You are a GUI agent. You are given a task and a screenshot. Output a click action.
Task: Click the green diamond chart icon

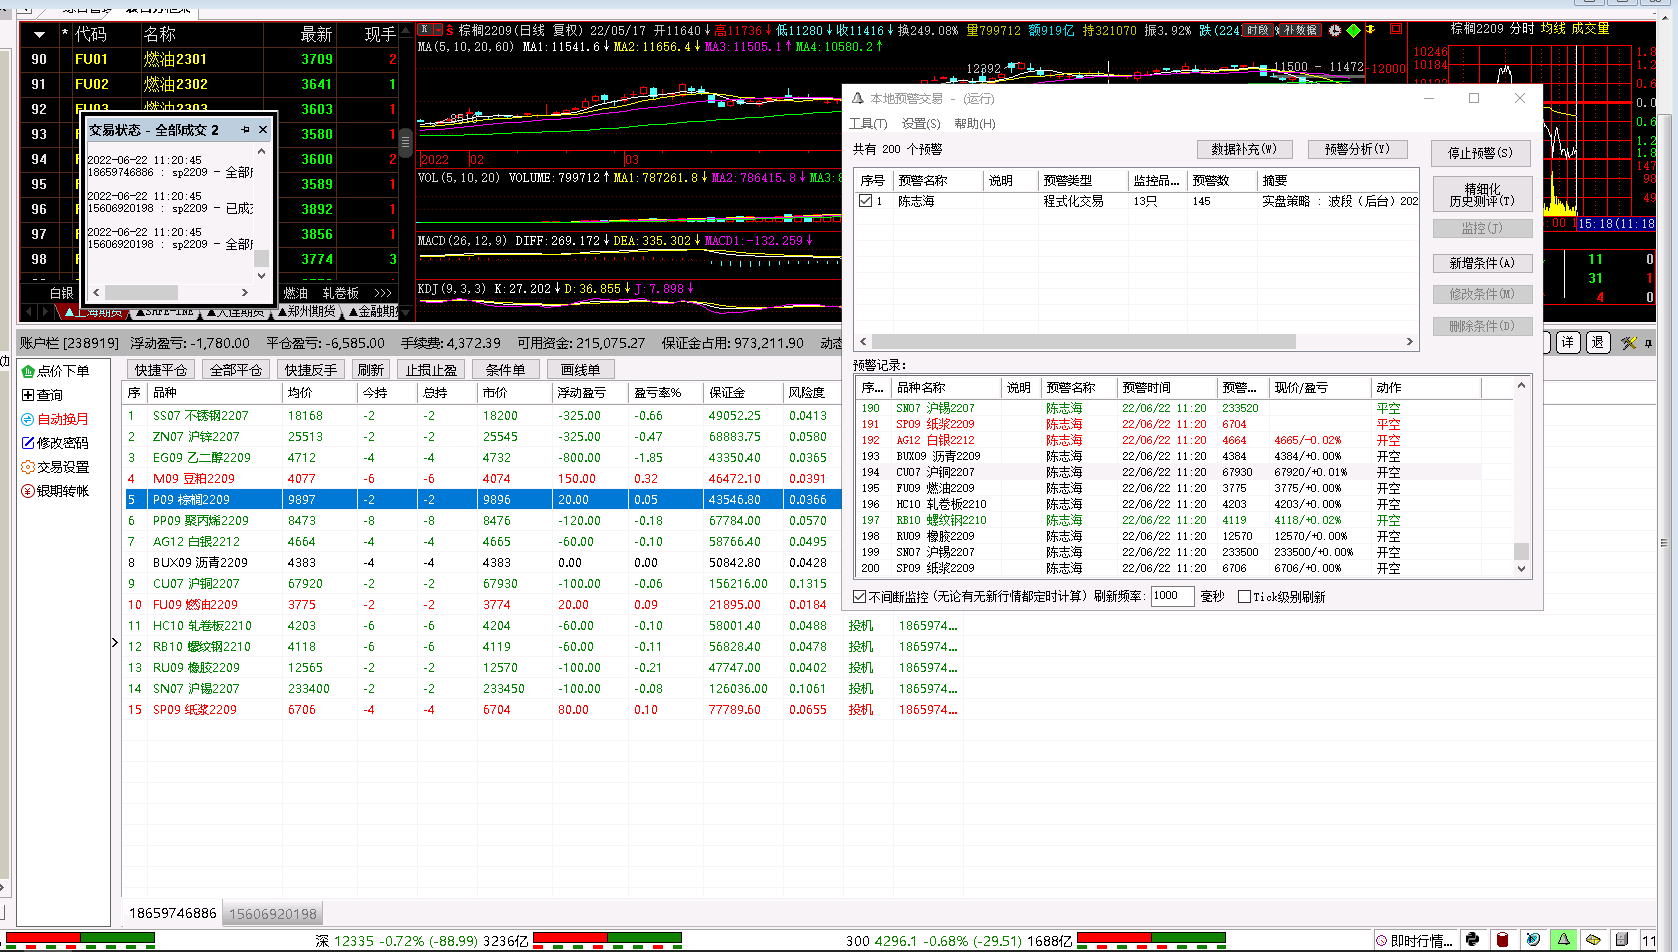click(1353, 30)
